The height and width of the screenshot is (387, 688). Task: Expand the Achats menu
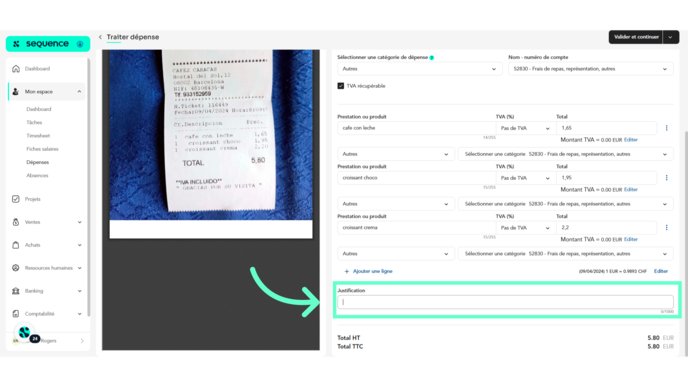click(x=79, y=245)
